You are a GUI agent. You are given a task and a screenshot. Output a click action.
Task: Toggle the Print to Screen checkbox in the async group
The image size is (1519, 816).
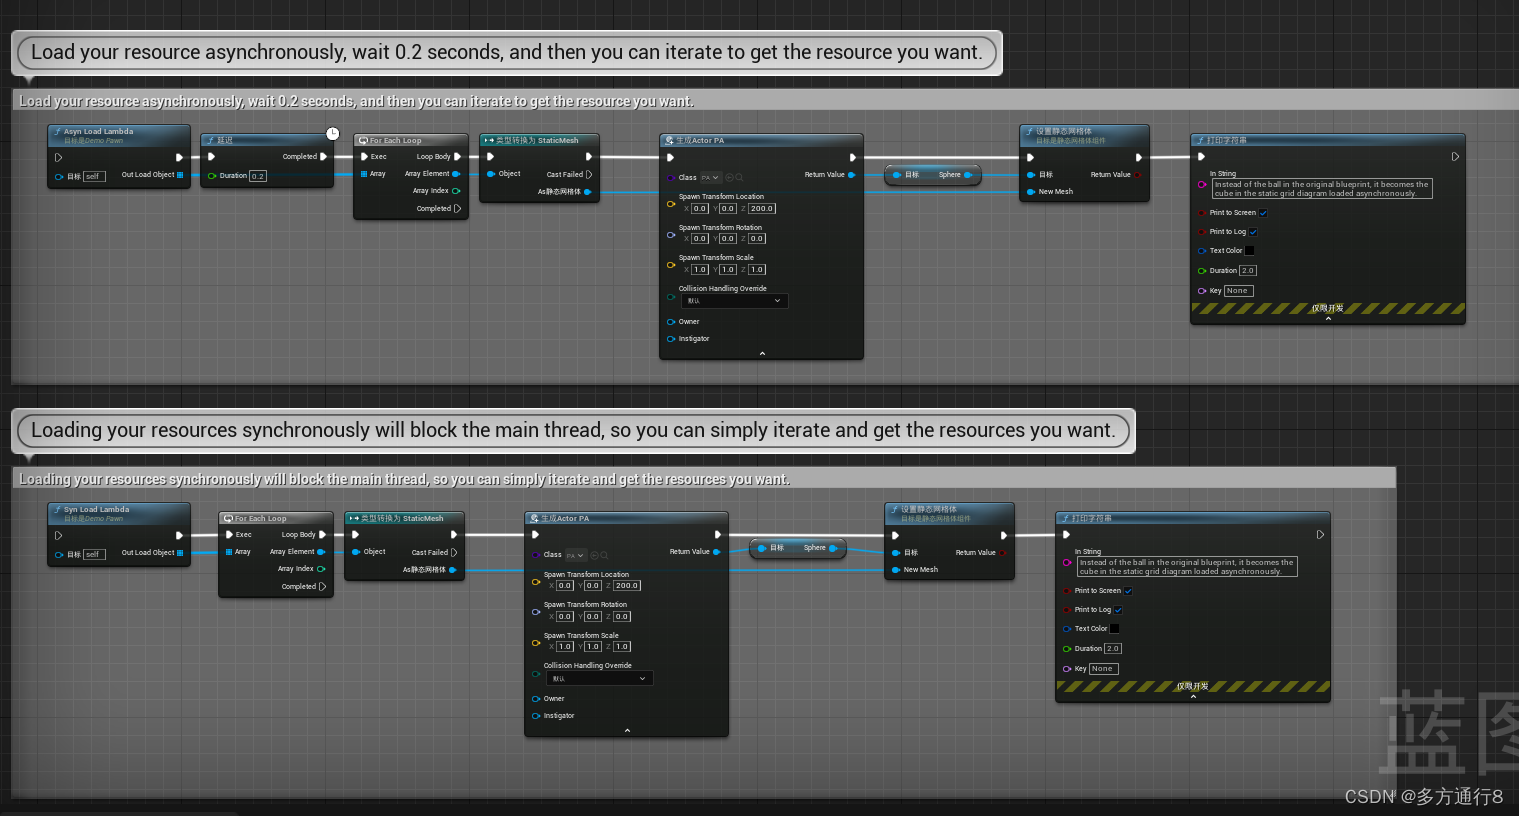tap(1263, 213)
